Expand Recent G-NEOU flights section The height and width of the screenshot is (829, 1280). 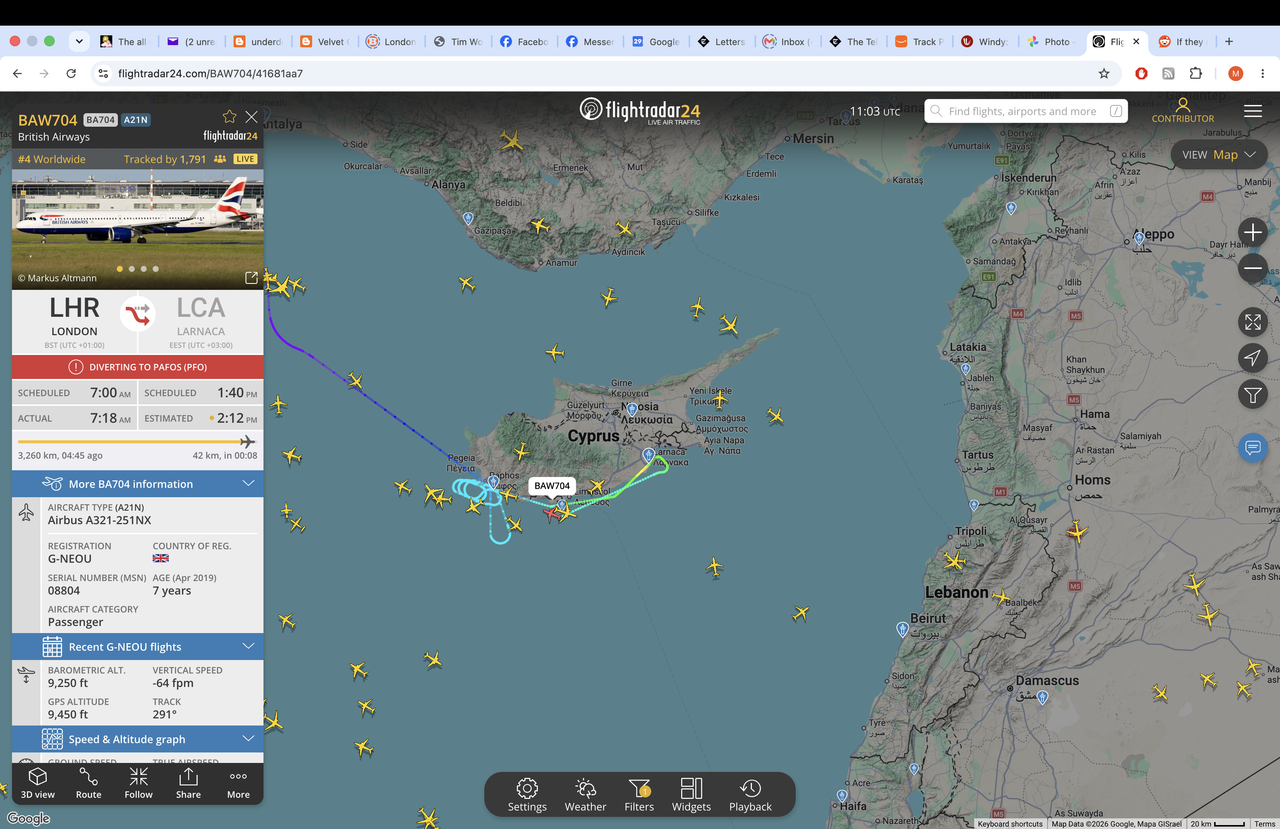(x=138, y=647)
